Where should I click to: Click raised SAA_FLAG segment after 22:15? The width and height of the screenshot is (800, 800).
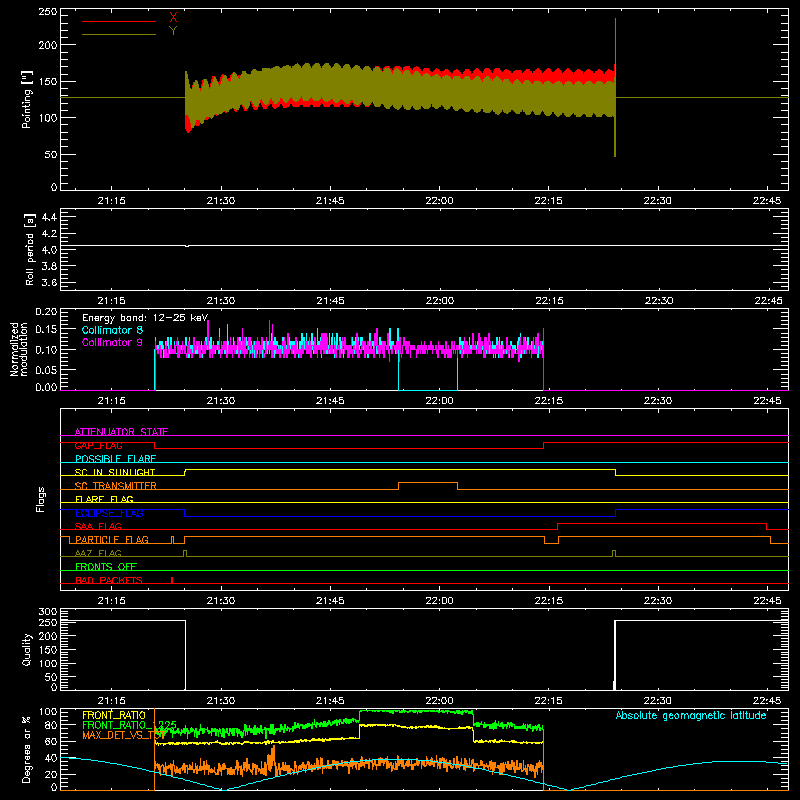(662, 523)
